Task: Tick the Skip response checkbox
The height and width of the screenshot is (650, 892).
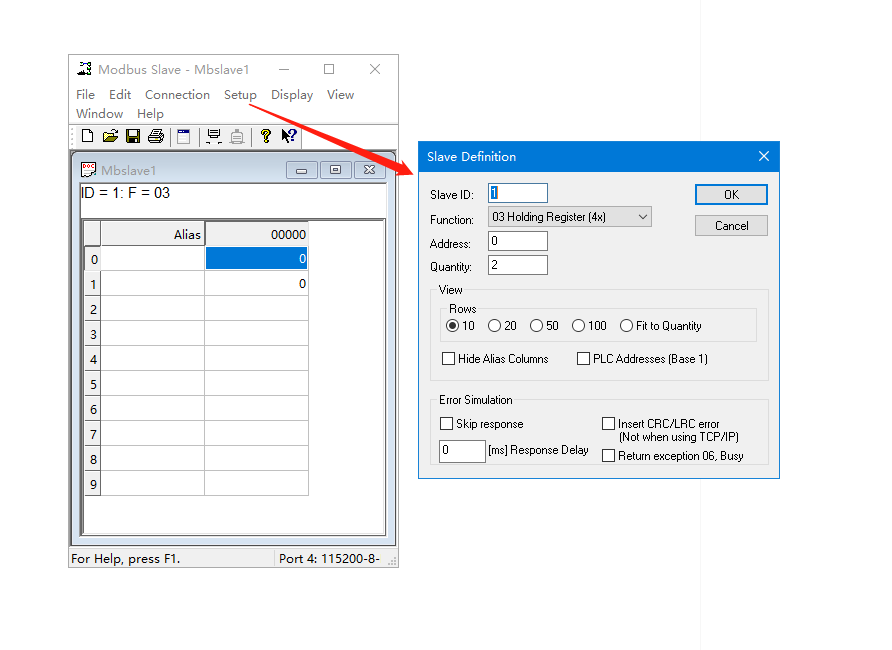Action: tap(446, 424)
